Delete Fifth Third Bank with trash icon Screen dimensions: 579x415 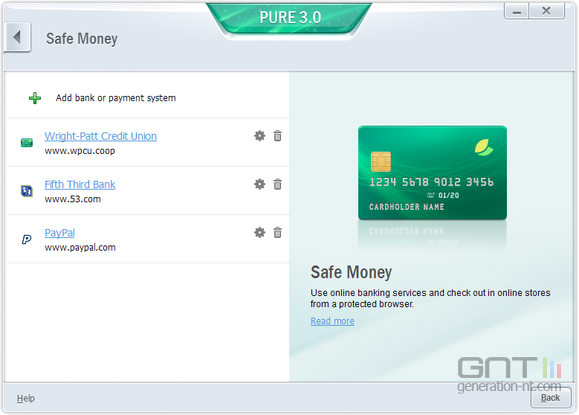click(x=277, y=184)
